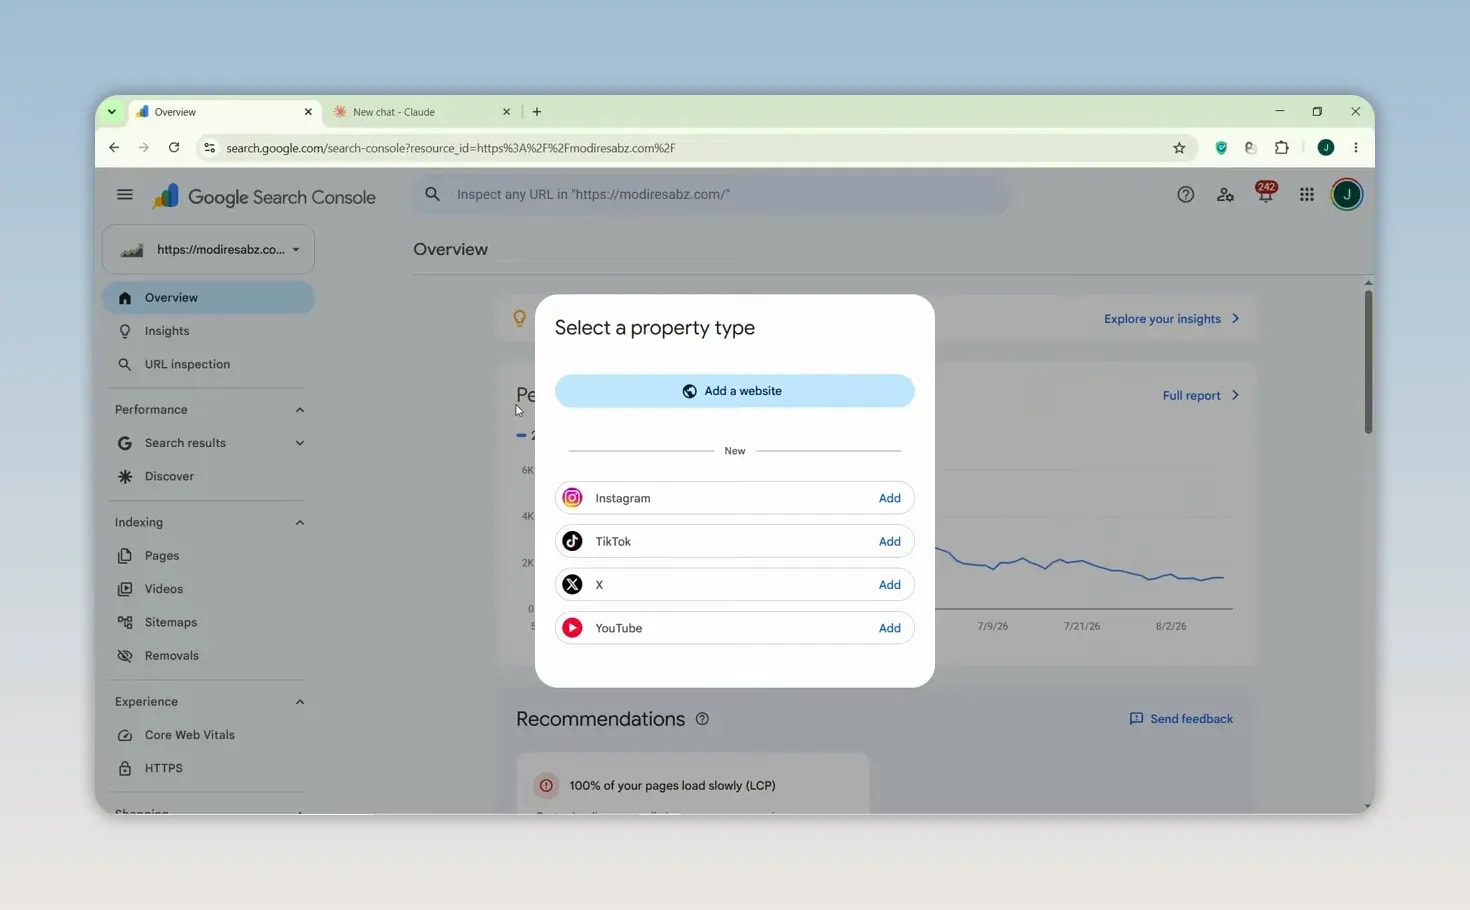Add an Instagram property
The height and width of the screenshot is (910, 1470).
[x=889, y=498]
